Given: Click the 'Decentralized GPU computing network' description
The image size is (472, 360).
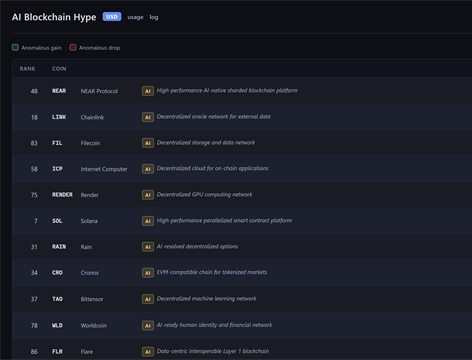Looking at the screenshot, I should tap(205, 195).
